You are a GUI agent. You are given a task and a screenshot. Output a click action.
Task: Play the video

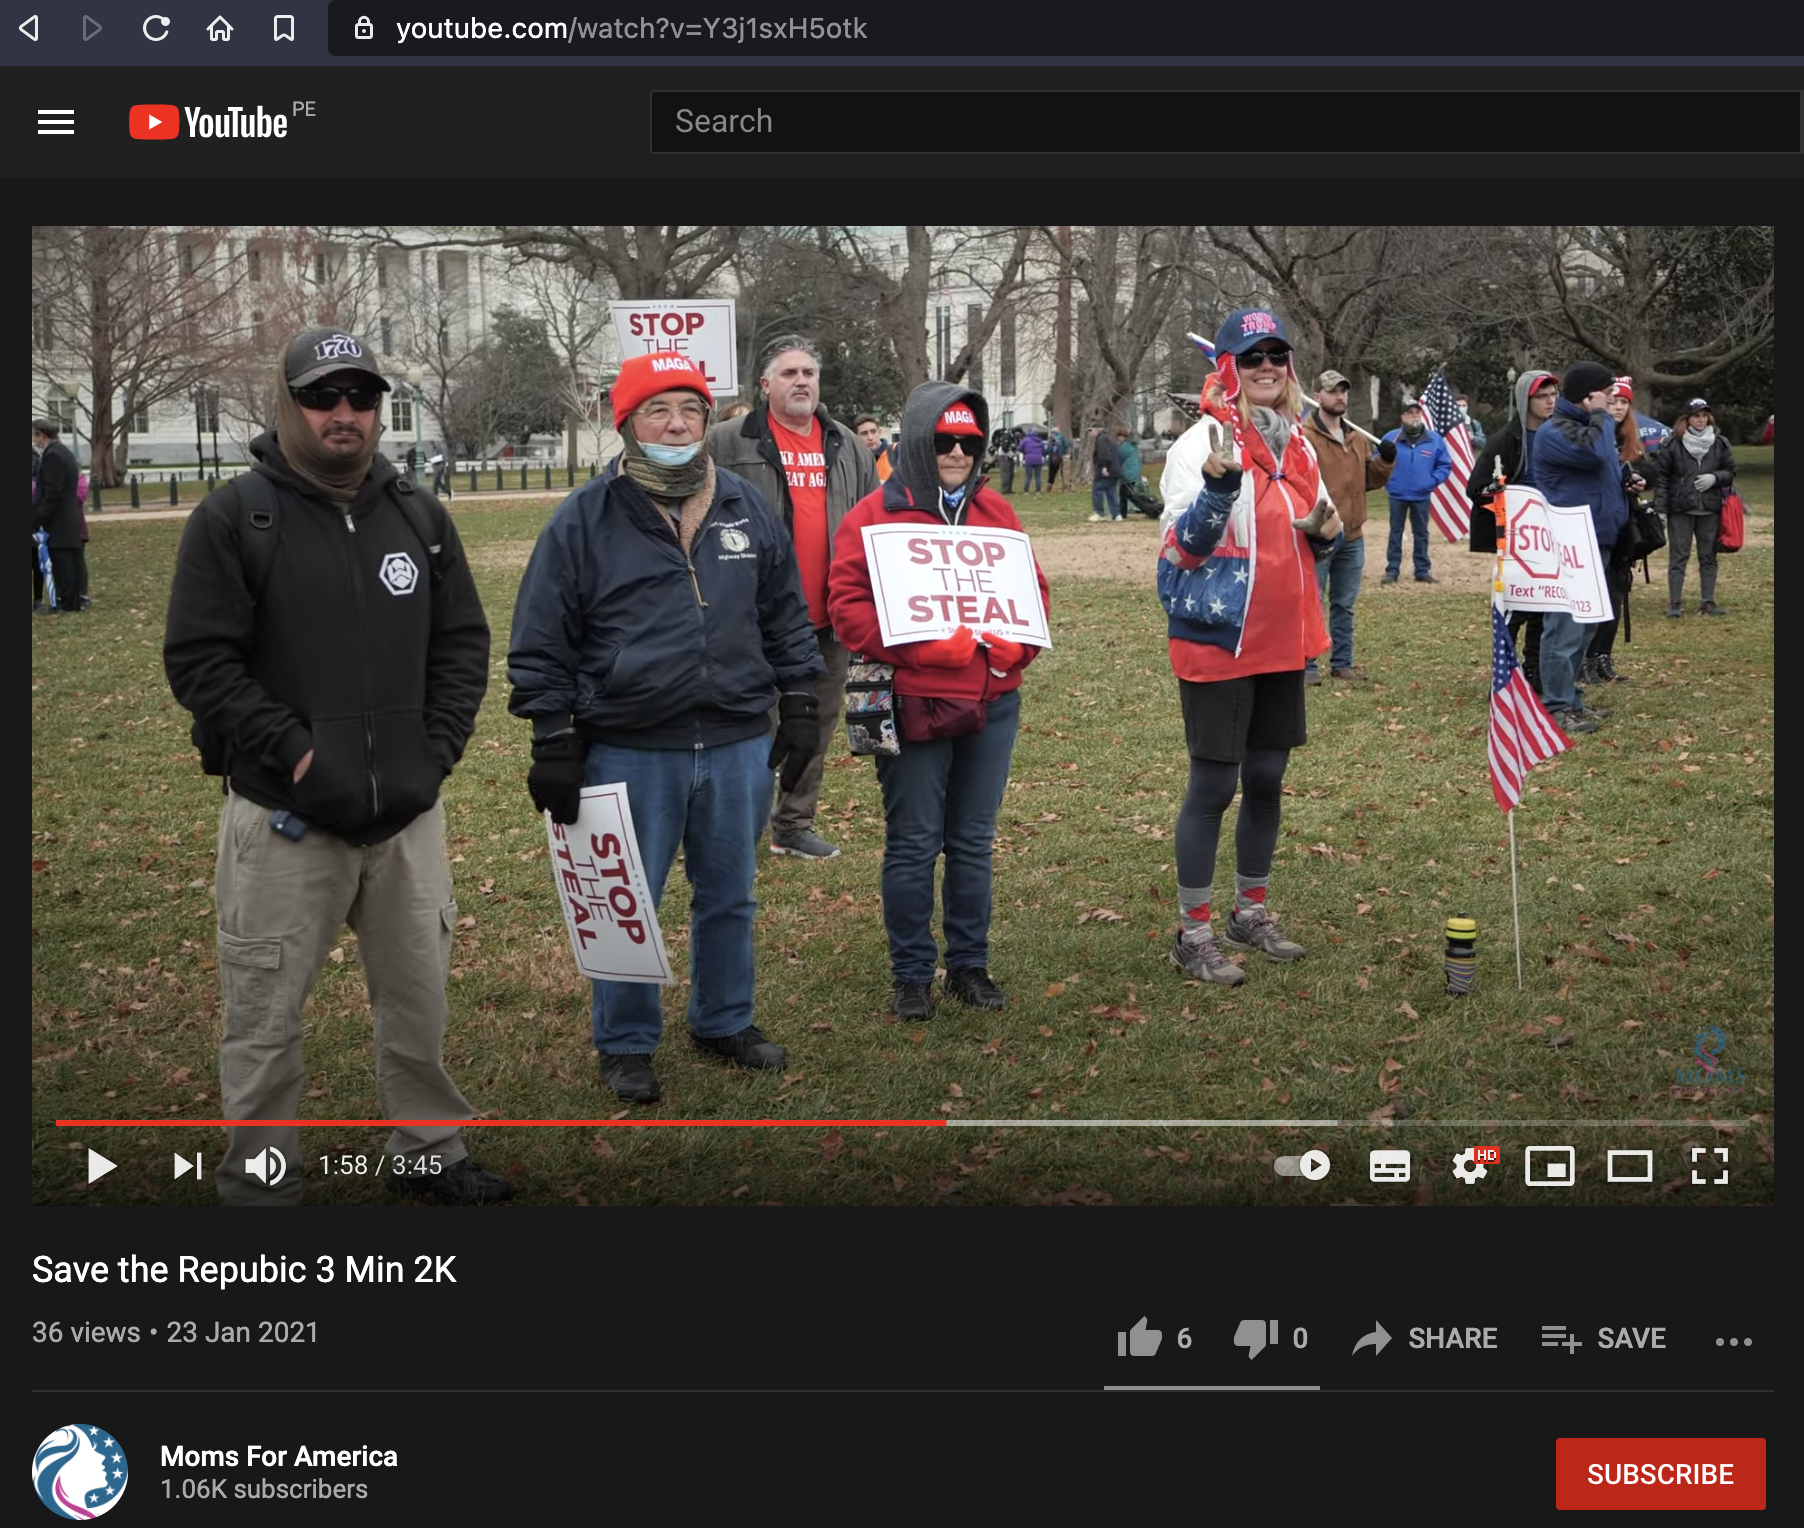click(x=101, y=1166)
